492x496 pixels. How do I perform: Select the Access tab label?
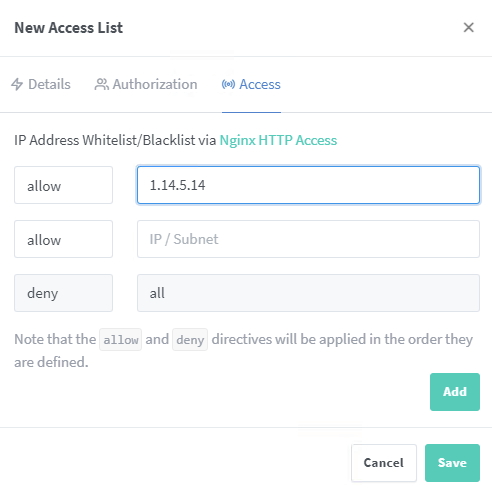click(x=260, y=84)
